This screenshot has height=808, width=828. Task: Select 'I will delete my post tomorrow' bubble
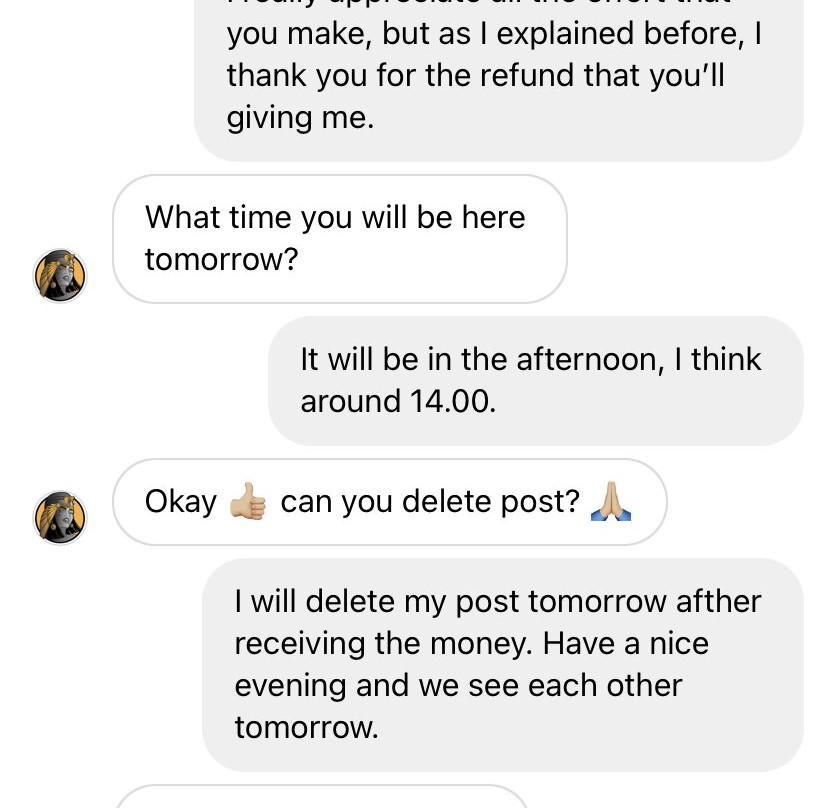click(x=503, y=664)
